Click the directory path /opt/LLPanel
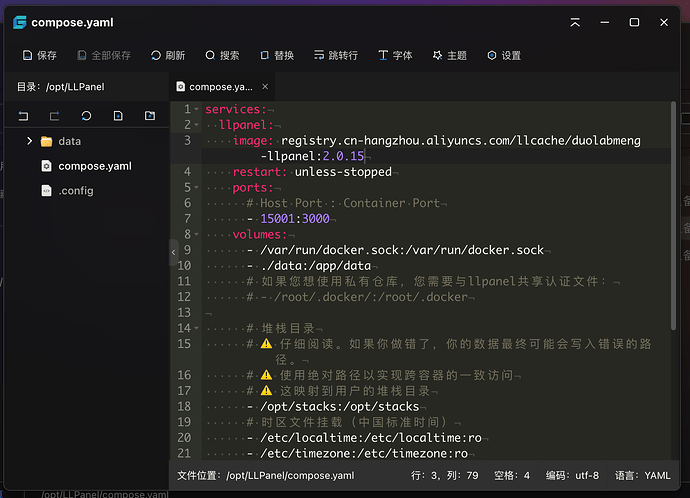Image resolution: width=690 pixels, height=498 pixels. coord(75,87)
